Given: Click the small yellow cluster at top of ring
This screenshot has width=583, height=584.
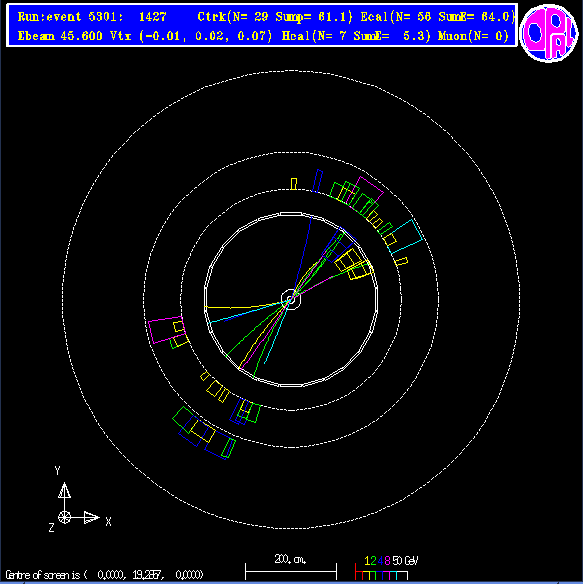Looking at the screenshot, I should click(294, 184).
